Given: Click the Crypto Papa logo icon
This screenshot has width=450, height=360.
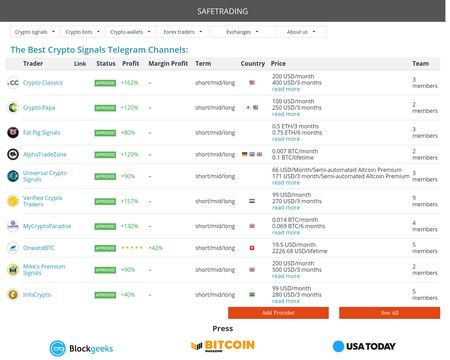Looking at the screenshot, I should 13,107.
